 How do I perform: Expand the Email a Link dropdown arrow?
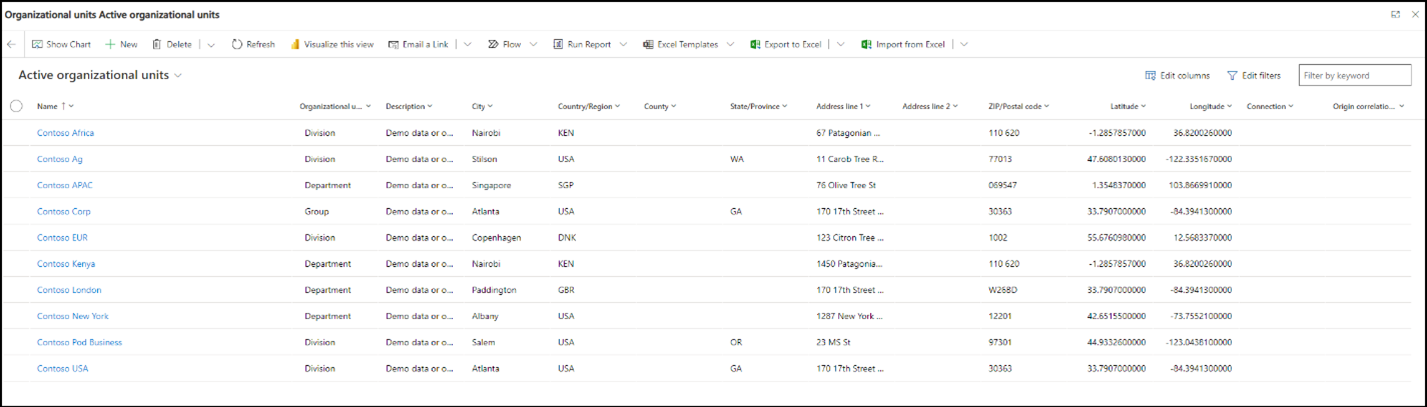tap(467, 44)
